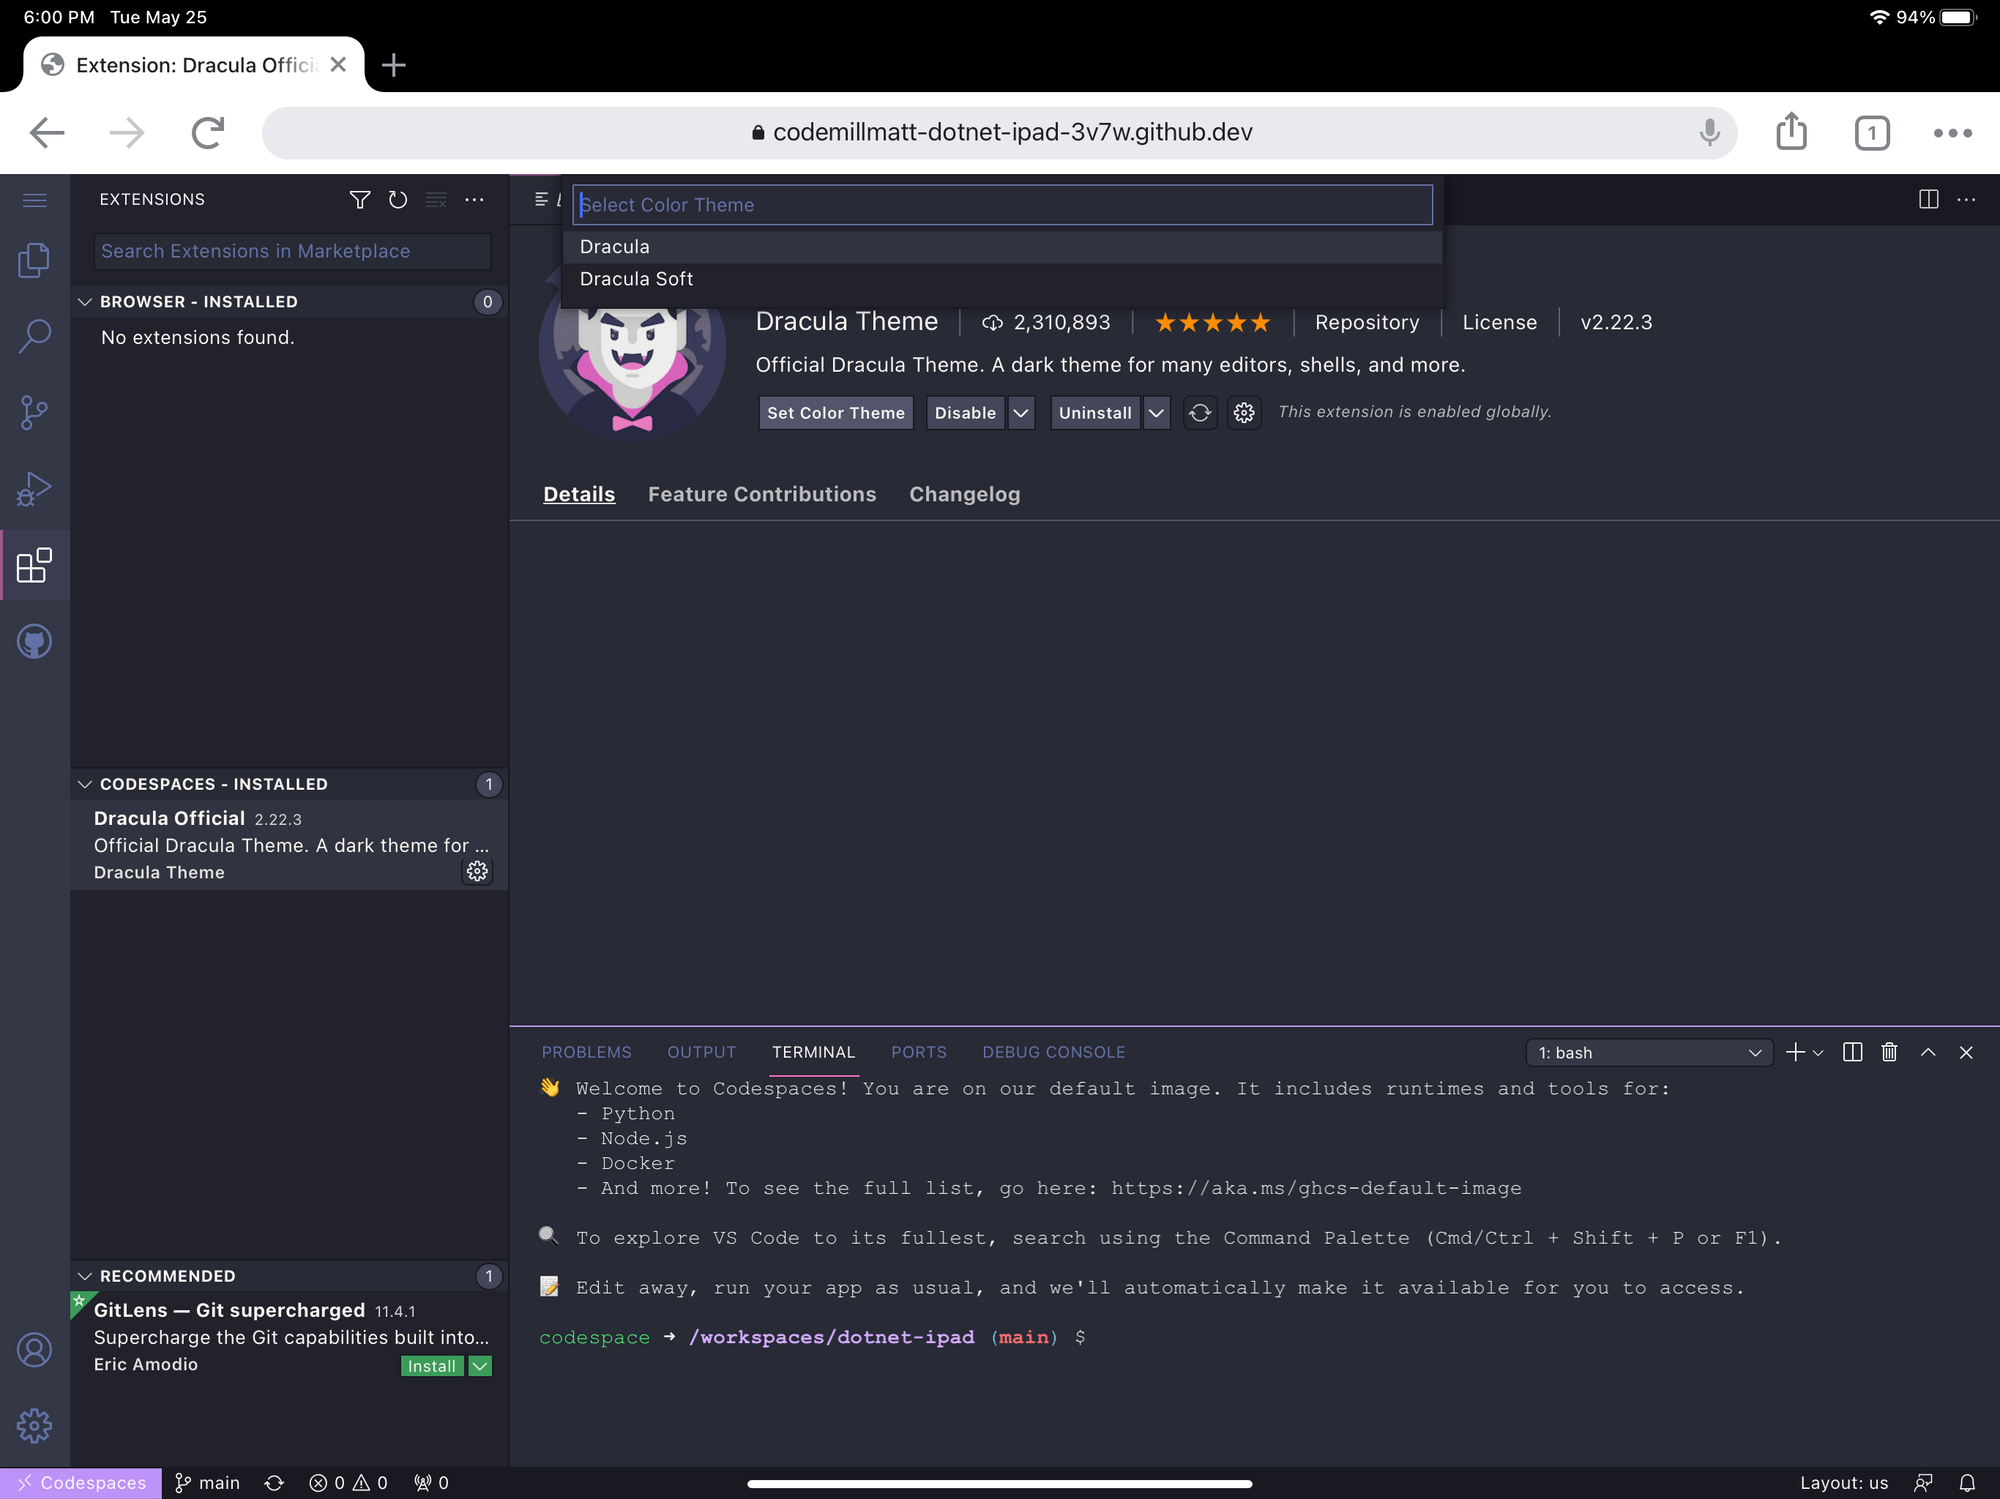Open the Source Control view
2000x1499 pixels.
click(x=34, y=412)
